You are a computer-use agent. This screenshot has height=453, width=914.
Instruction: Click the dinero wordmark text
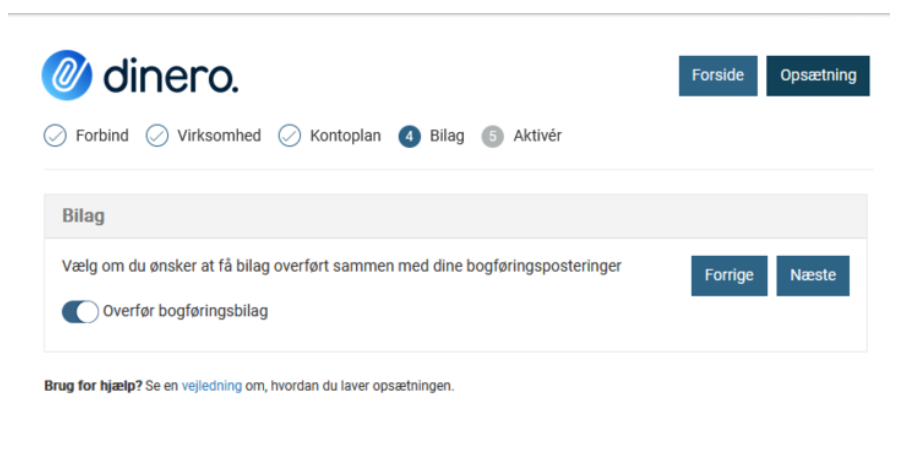171,76
